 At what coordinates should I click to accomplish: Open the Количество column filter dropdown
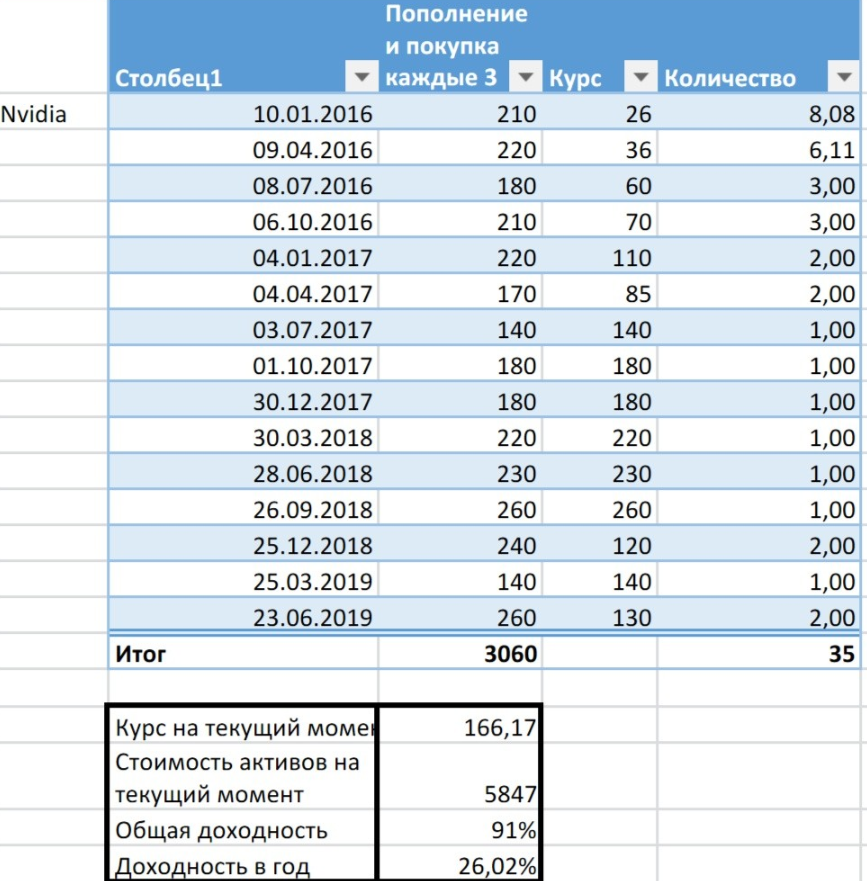coord(843,76)
